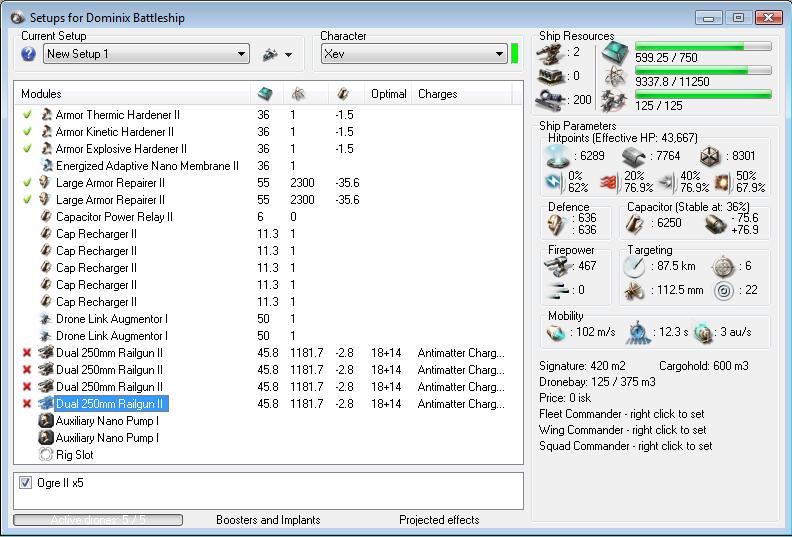792x537 pixels.
Task: Click the powergrid column header icon
Action: click(x=299, y=93)
